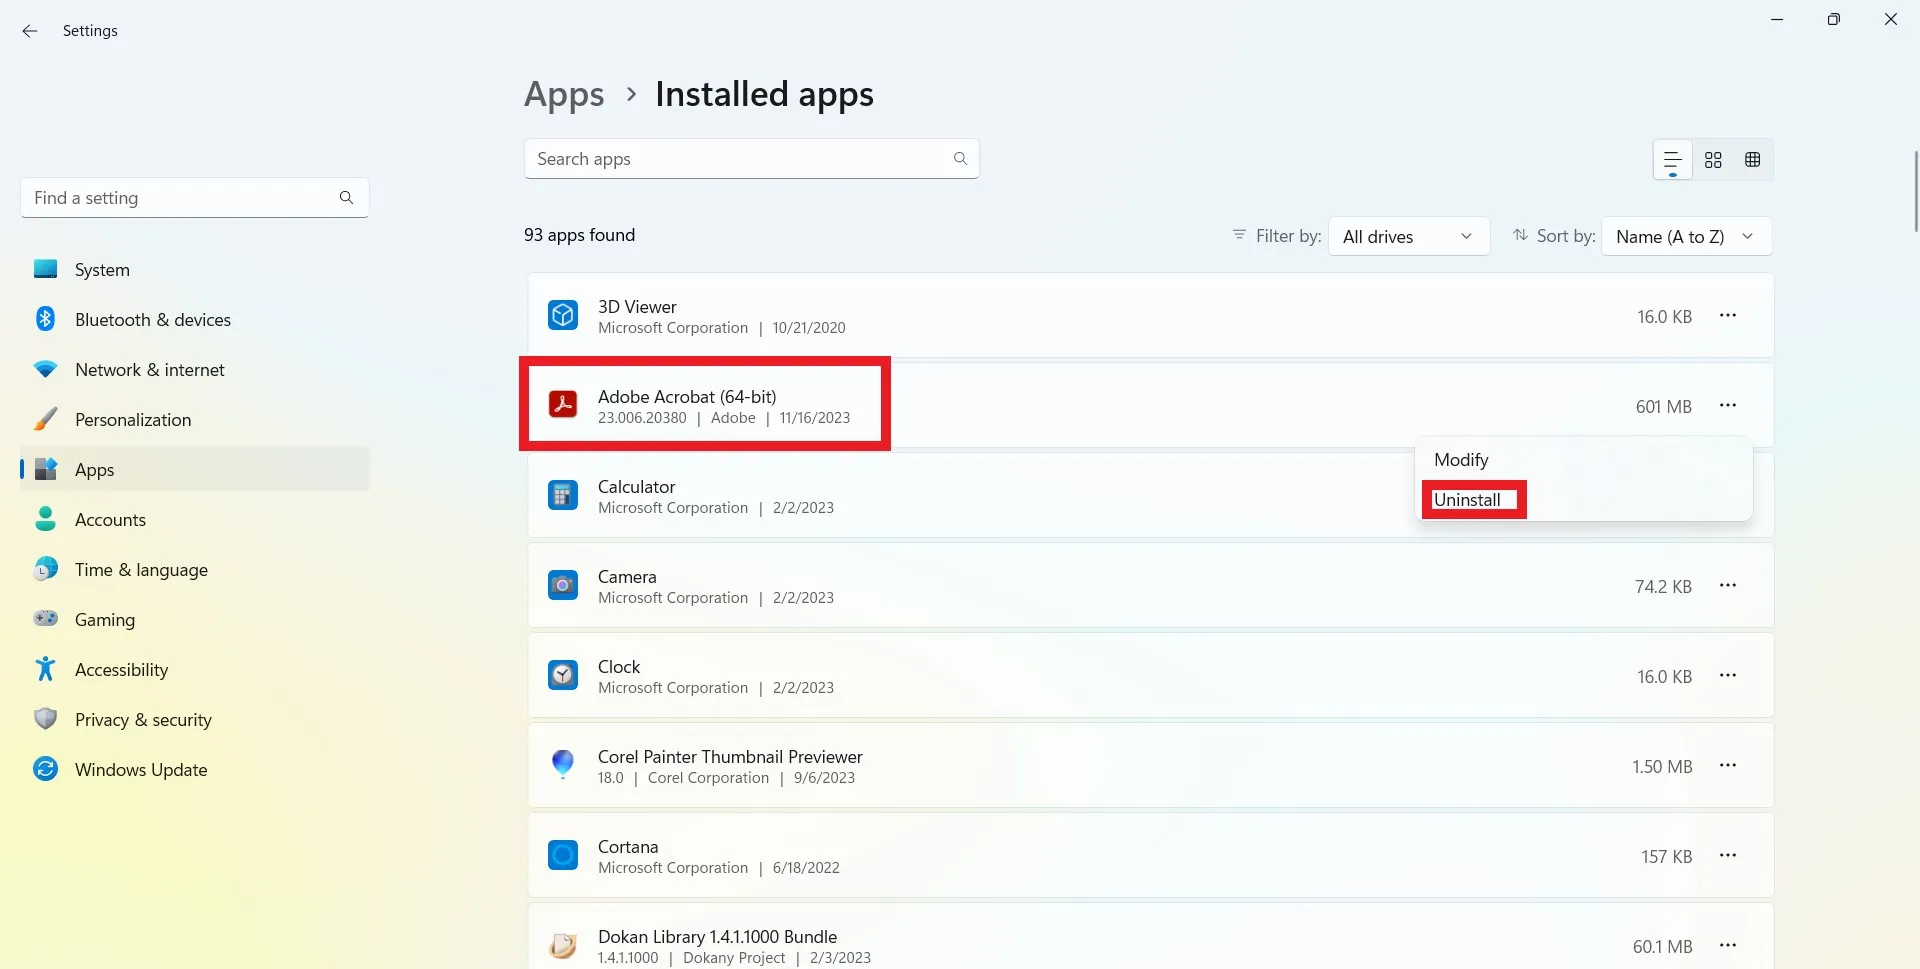Click the filter funnel icon beside Filter by
The height and width of the screenshot is (969, 1920).
point(1240,236)
